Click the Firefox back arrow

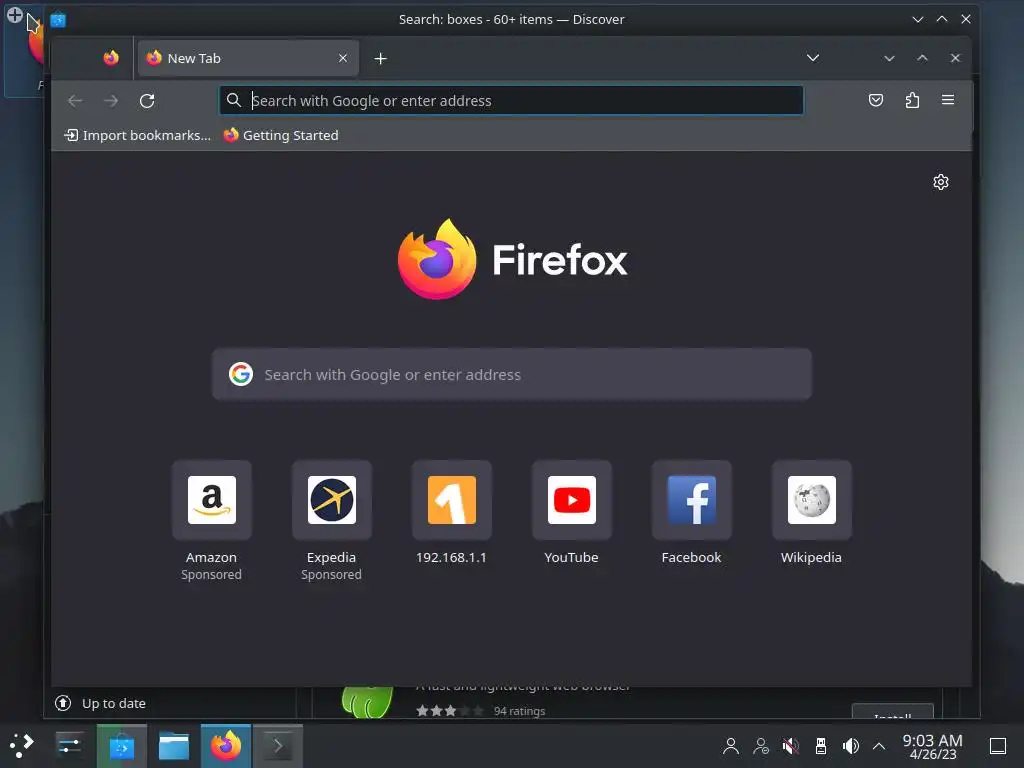(x=75, y=101)
